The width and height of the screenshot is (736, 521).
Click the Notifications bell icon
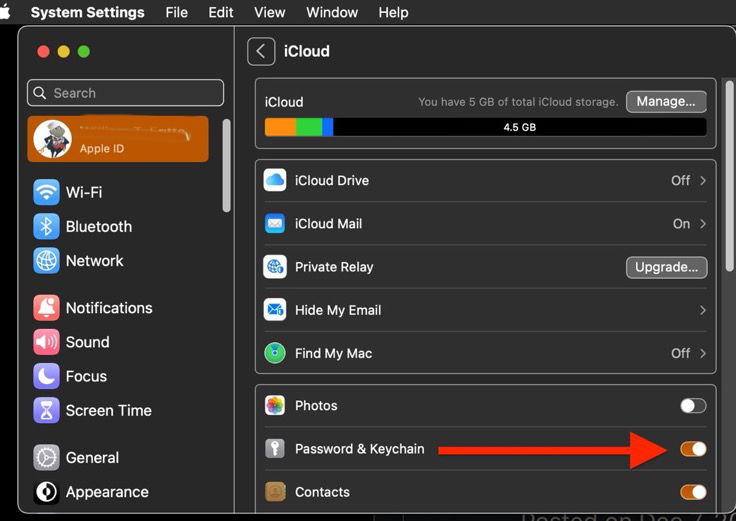tap(46, 307)
